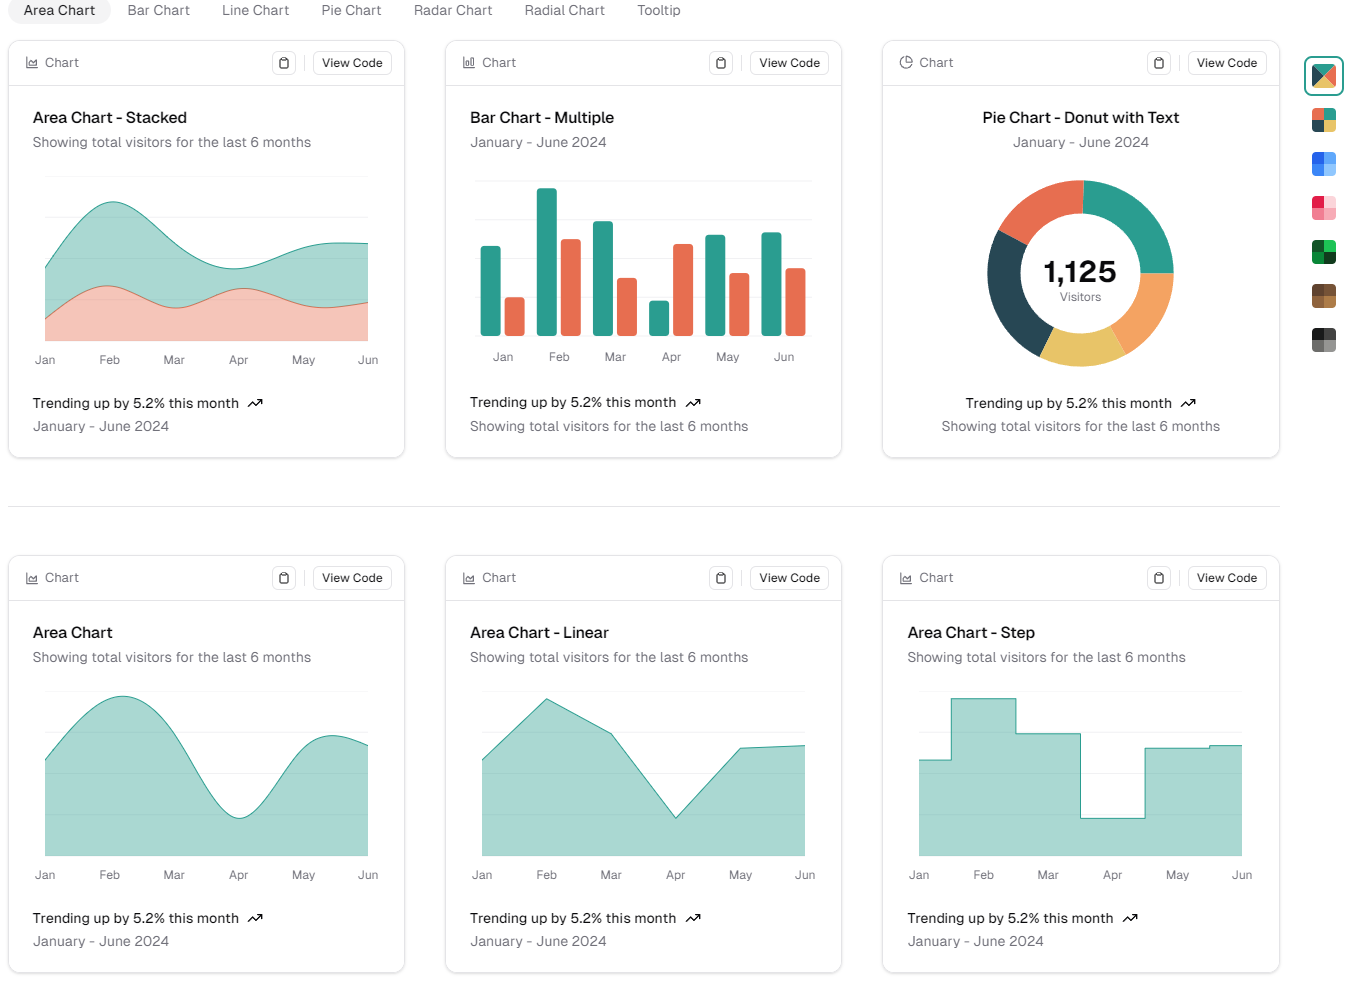Select the Area Chart tab
The height and width of the screenshot is (995, 1361).
click(x=59, y=10)
